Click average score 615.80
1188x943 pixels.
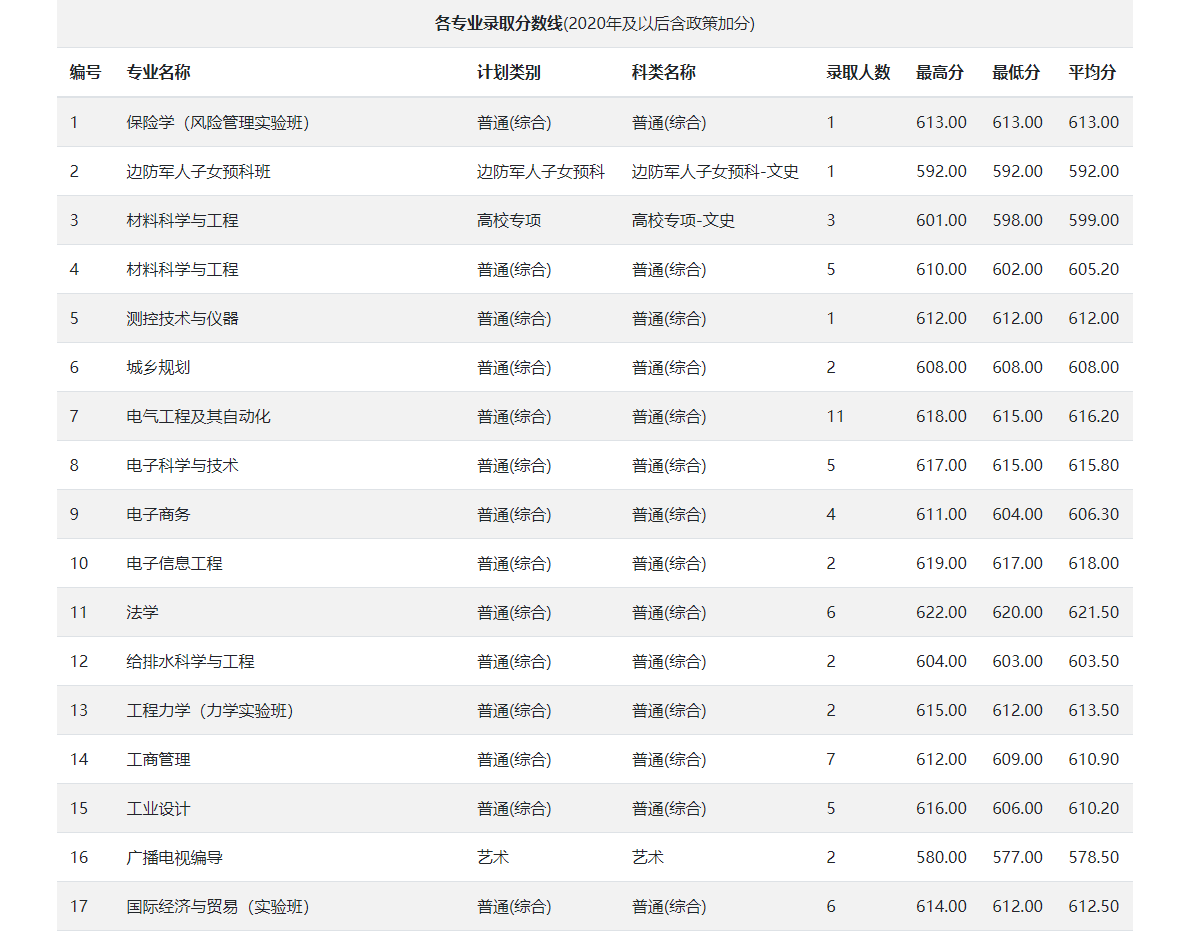pos(1093,466)
